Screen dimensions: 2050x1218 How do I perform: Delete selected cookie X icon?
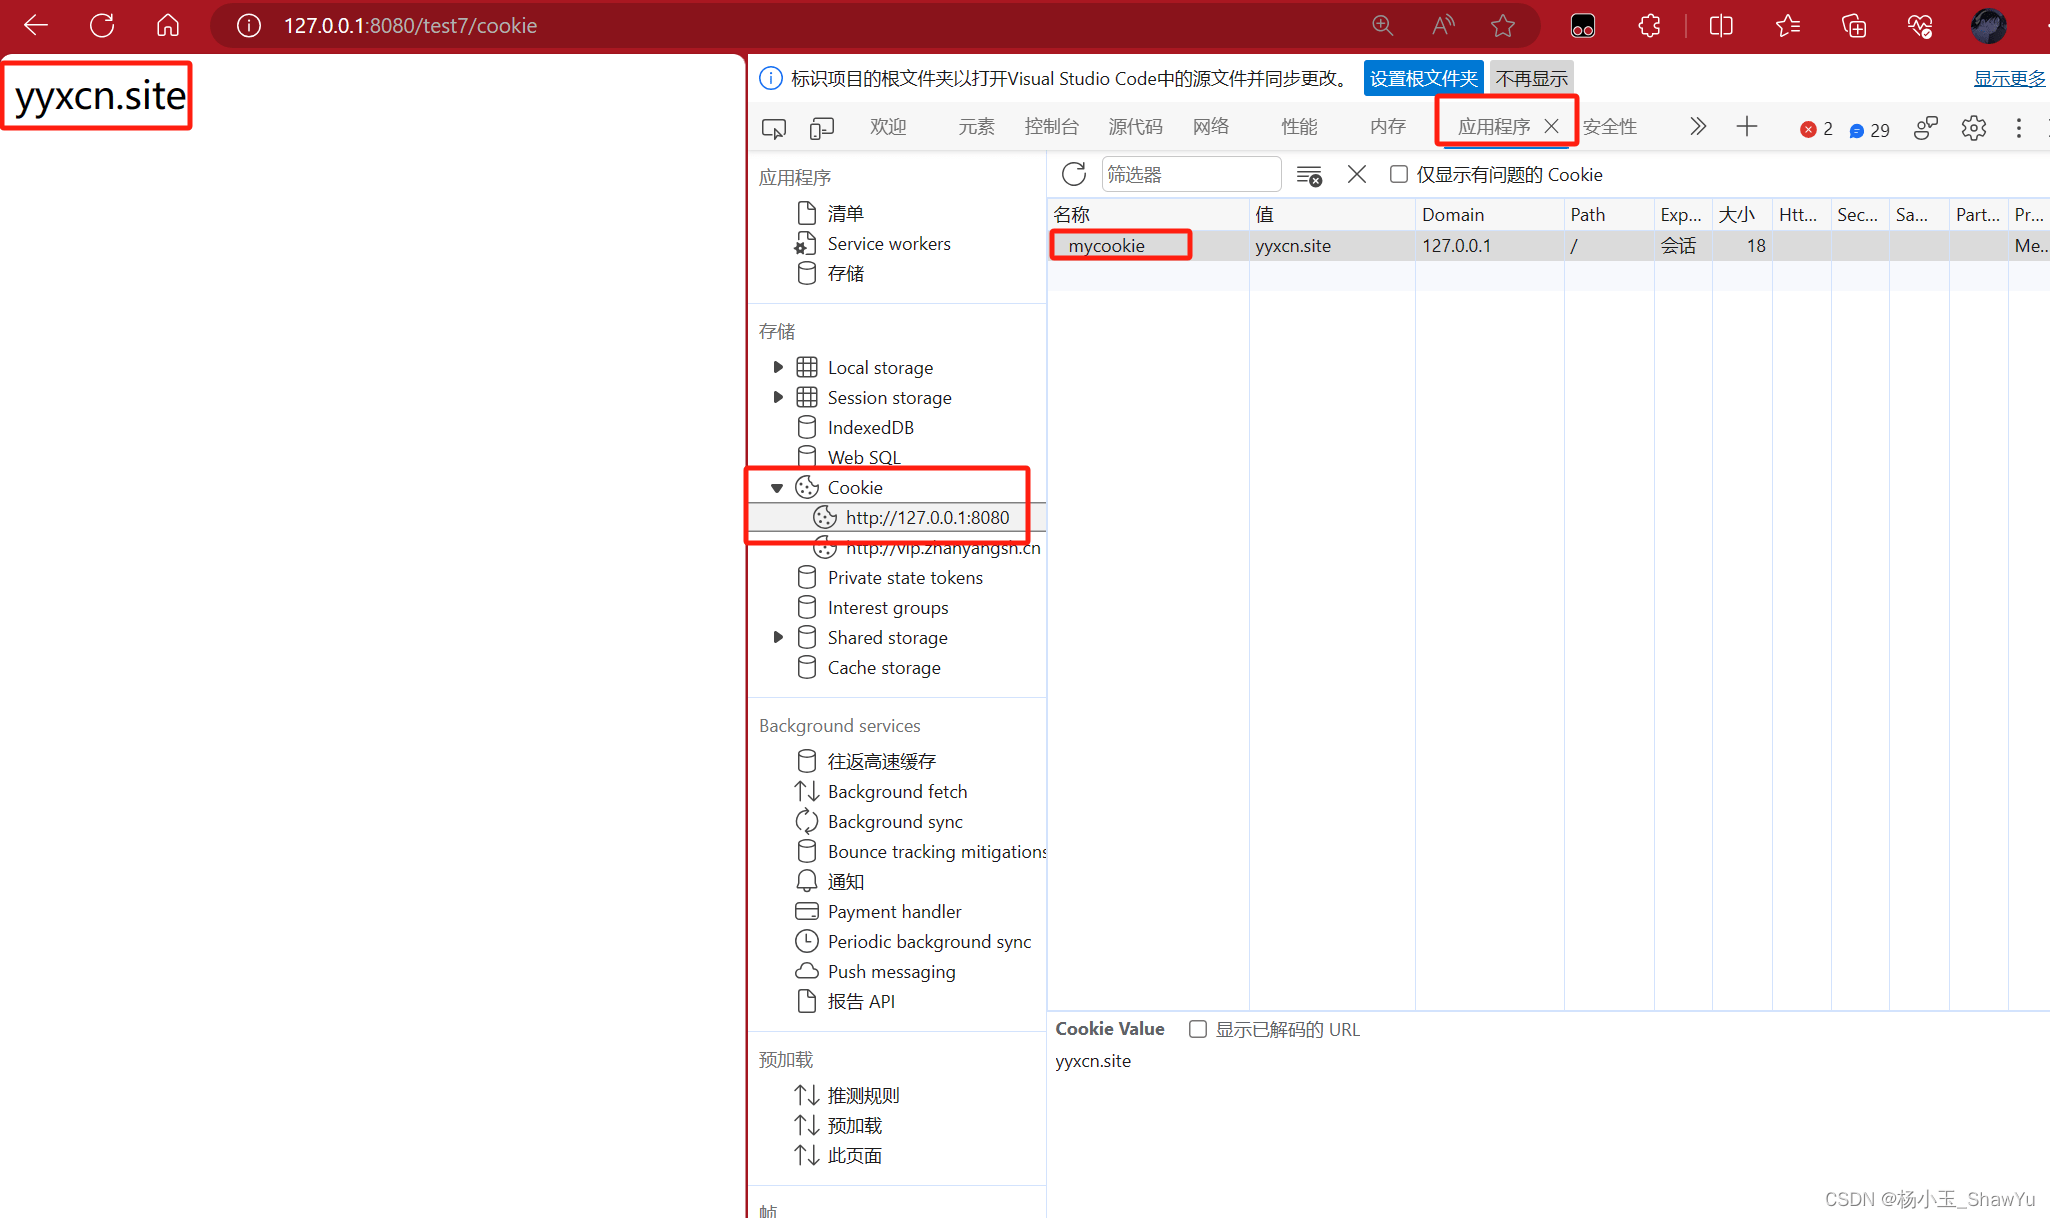click(x=1356, y=174)
